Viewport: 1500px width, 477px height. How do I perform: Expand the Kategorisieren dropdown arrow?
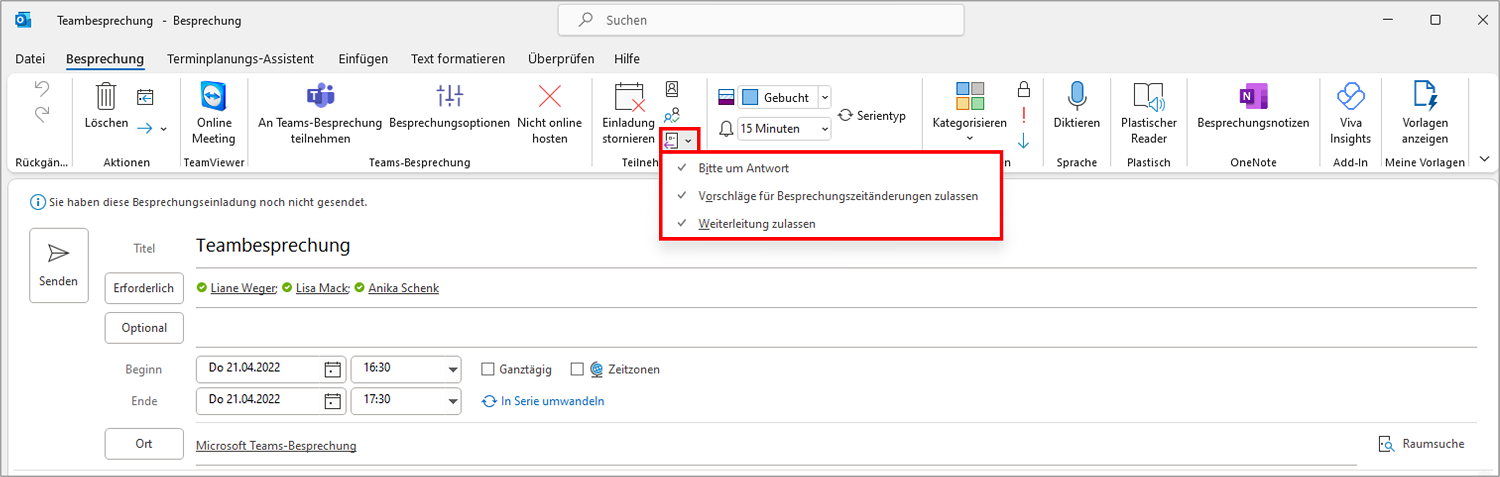(x=969, y=138)
